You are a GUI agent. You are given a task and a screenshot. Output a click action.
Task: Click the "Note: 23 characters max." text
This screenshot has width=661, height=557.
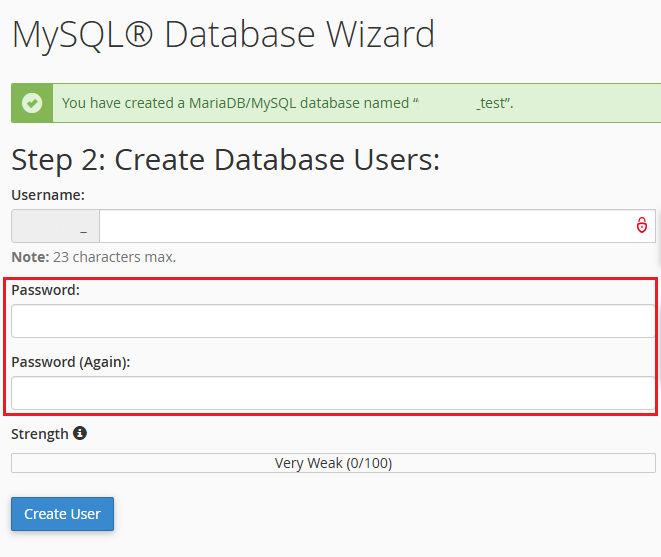(94, 257)
